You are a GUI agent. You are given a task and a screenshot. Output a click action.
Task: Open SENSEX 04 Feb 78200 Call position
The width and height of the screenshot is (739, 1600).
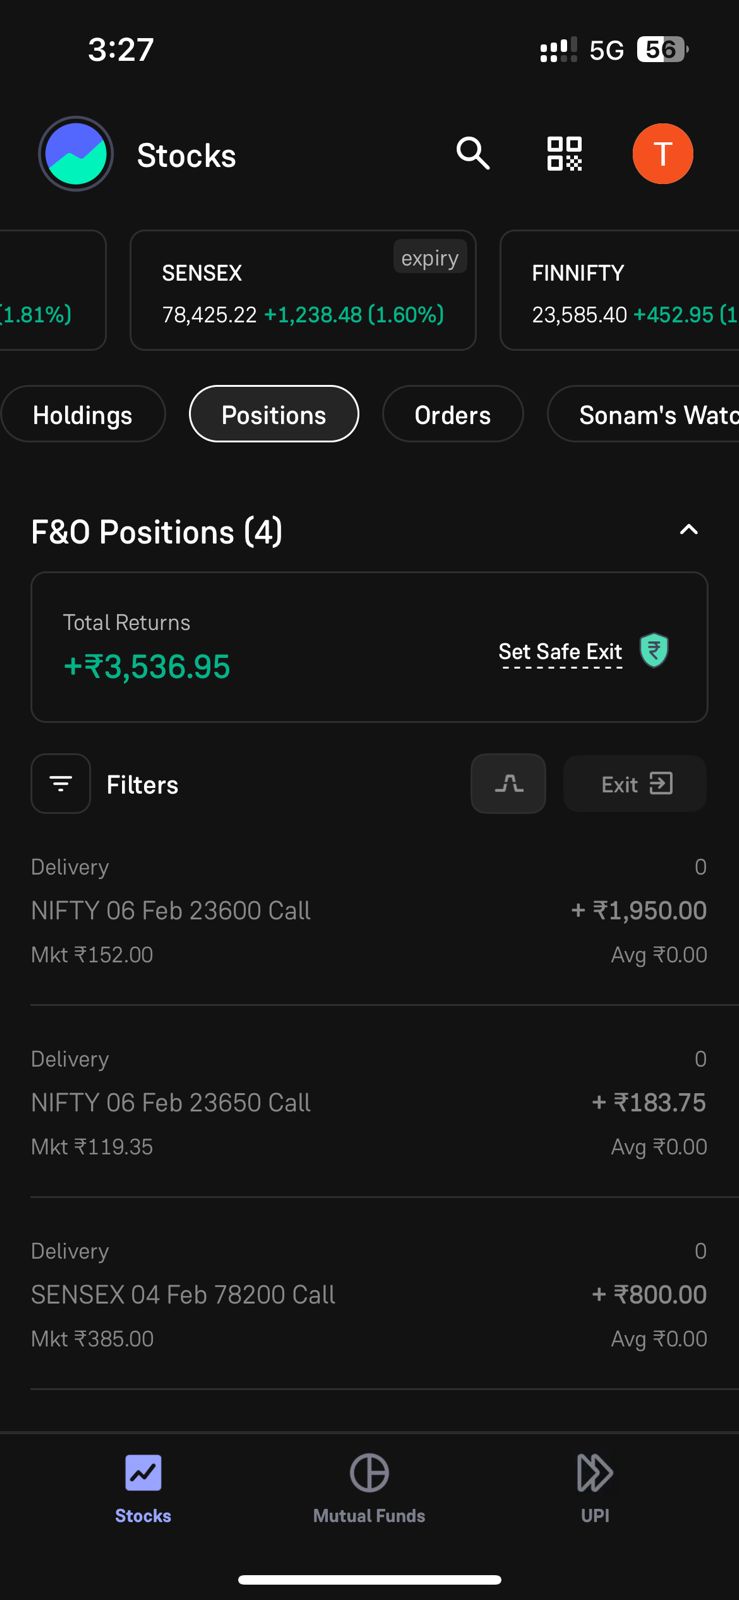pos(369,1294)
